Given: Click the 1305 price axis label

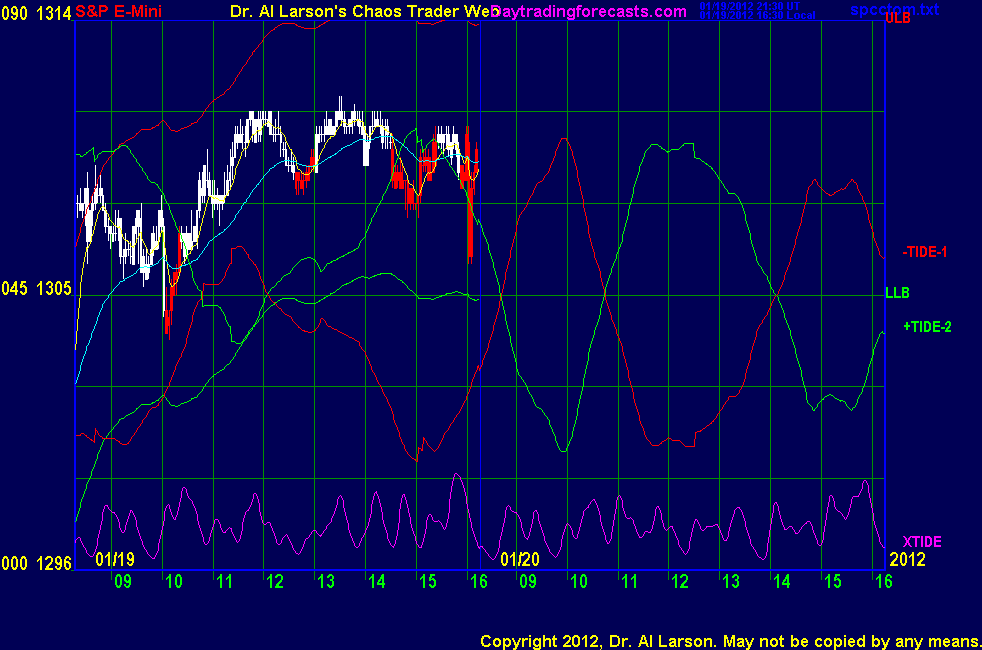Looking at the screenshot, I should coord(54,288).
